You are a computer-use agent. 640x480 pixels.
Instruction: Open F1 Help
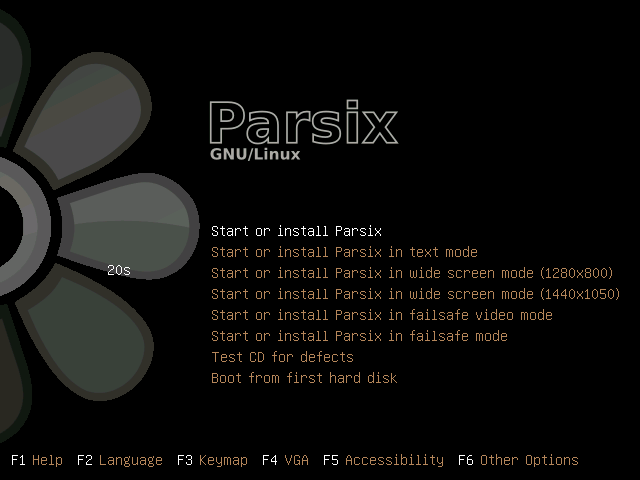pyautogui.click(x=37, y=460)
